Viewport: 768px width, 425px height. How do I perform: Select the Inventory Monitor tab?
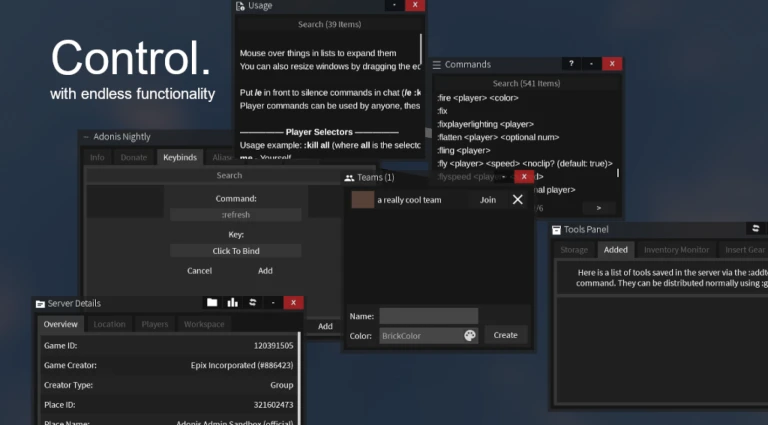point(676,250)
